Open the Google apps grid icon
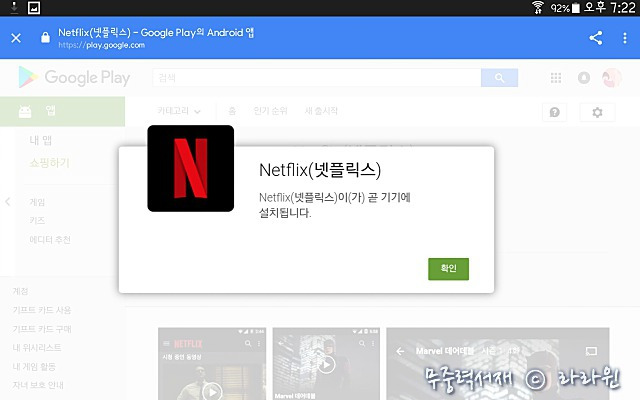The image size is (640, 400). pos(556,78)
